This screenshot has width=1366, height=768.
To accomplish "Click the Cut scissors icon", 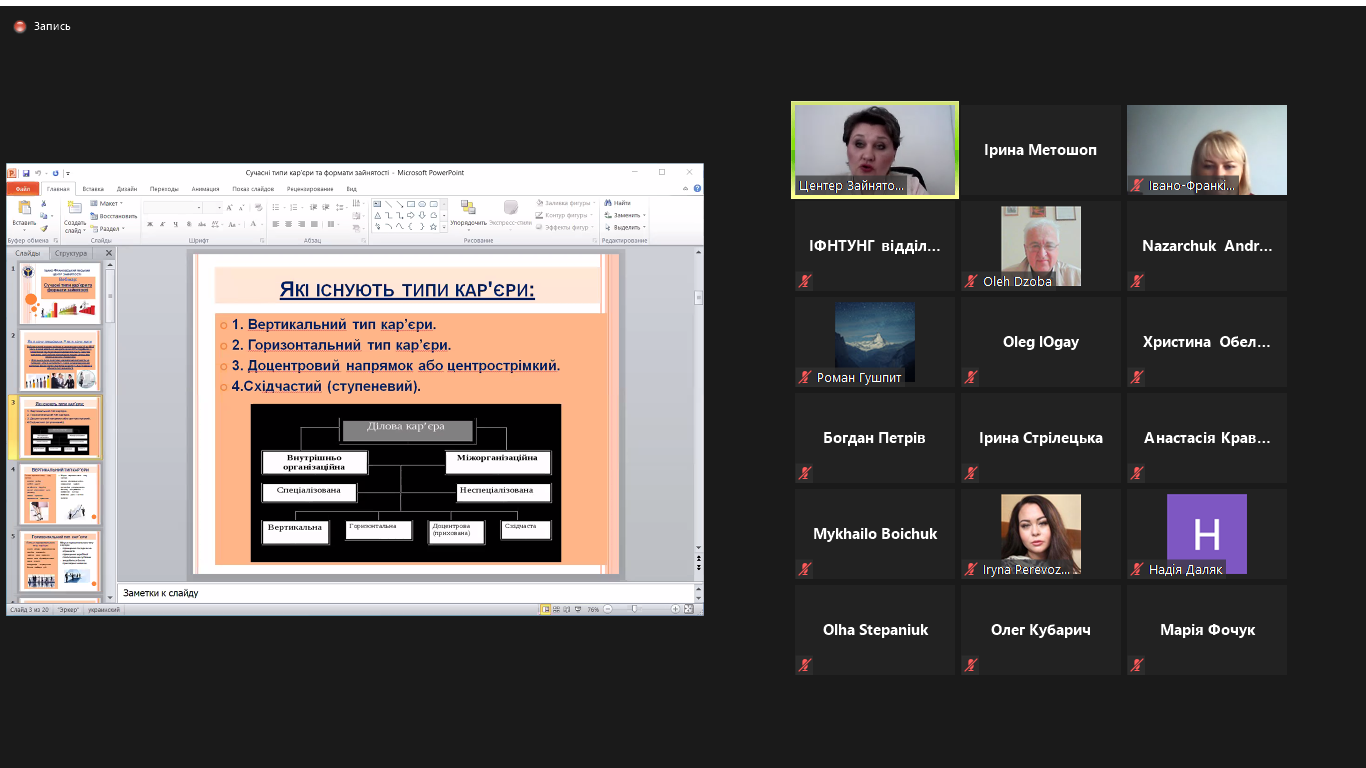I will point(43,203).
